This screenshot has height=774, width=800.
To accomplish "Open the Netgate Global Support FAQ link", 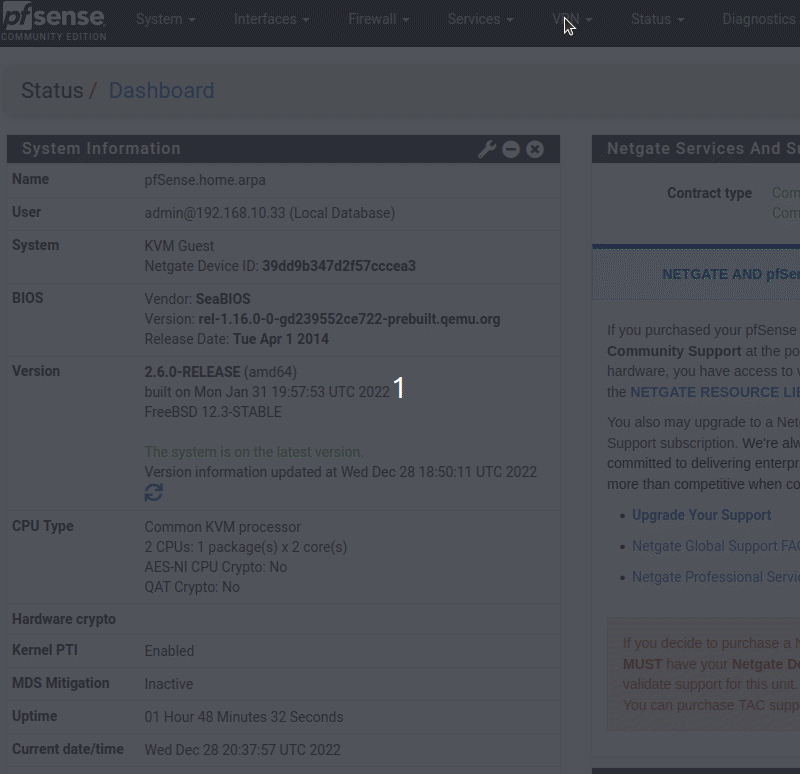I will [716, 545].
